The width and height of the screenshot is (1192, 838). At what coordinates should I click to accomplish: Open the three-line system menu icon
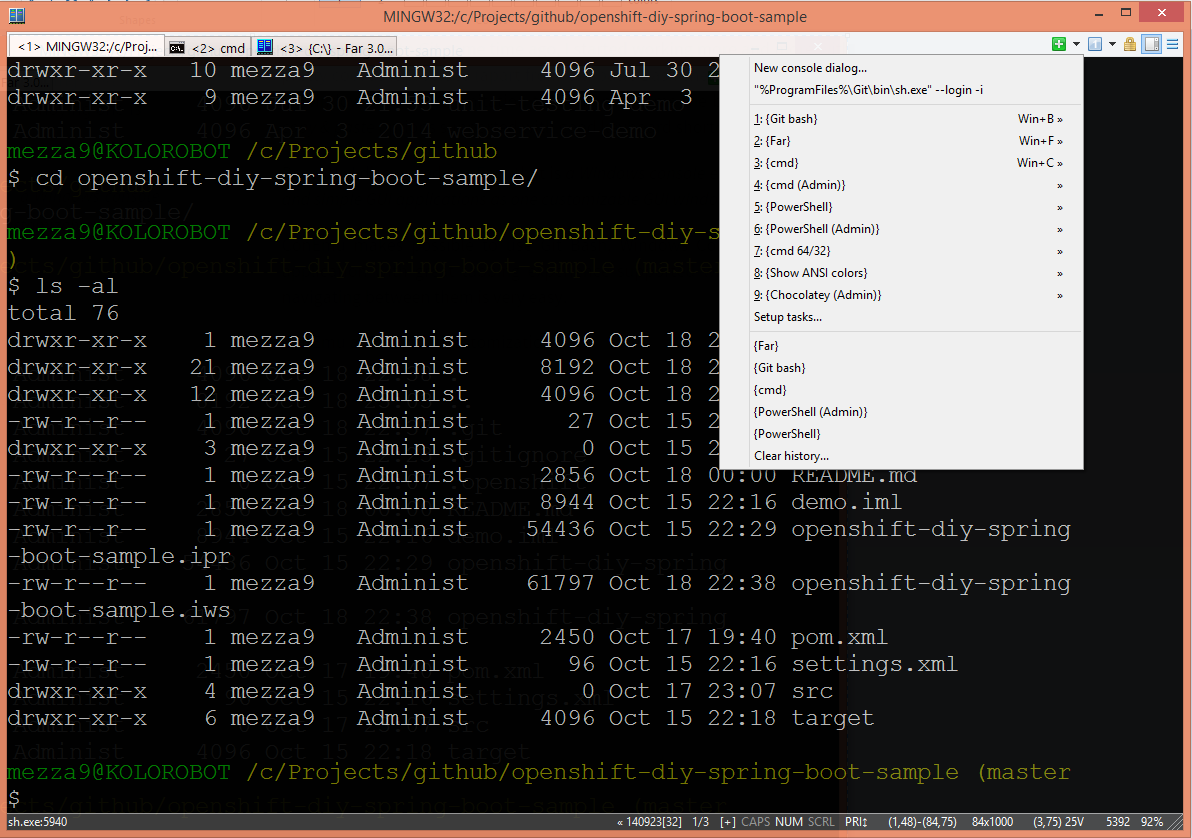1173,44
